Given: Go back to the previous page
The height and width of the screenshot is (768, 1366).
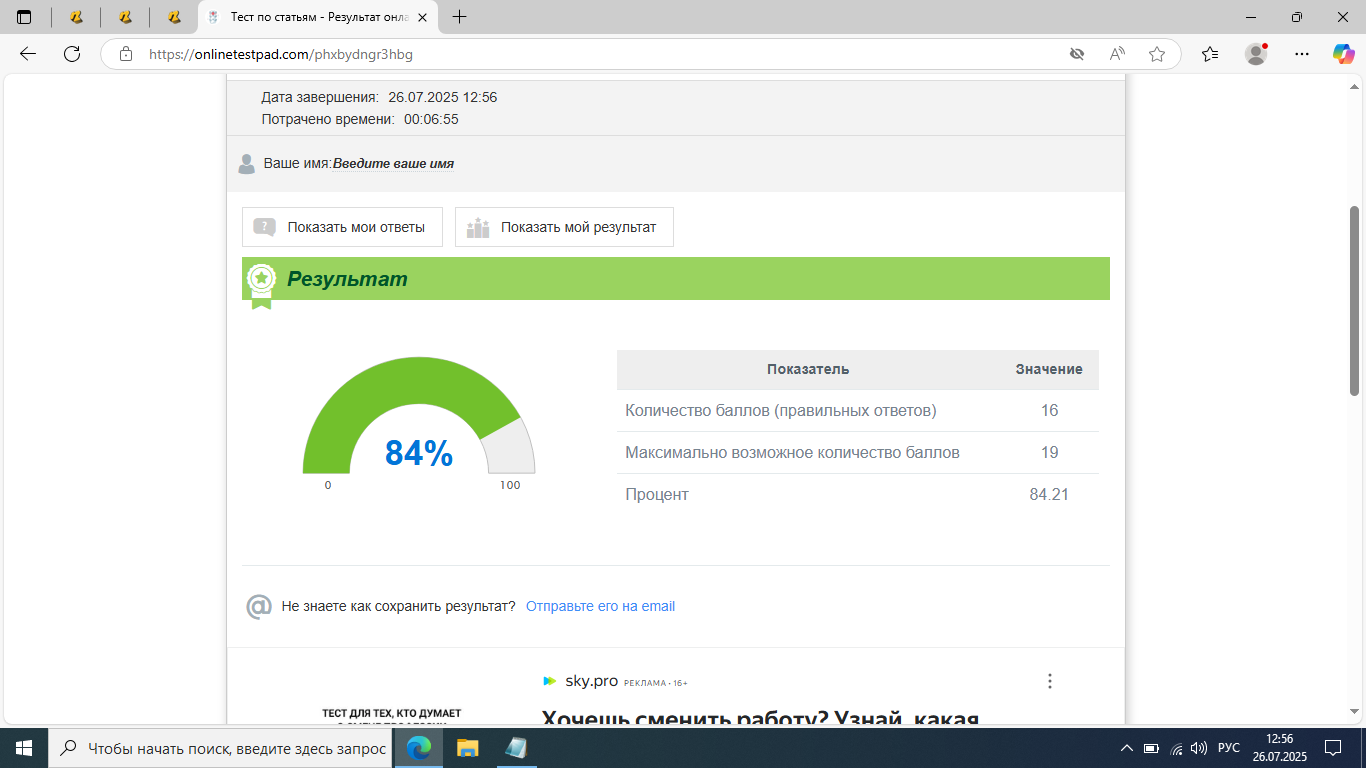Looking at the screenshot, I should [28, 54].
